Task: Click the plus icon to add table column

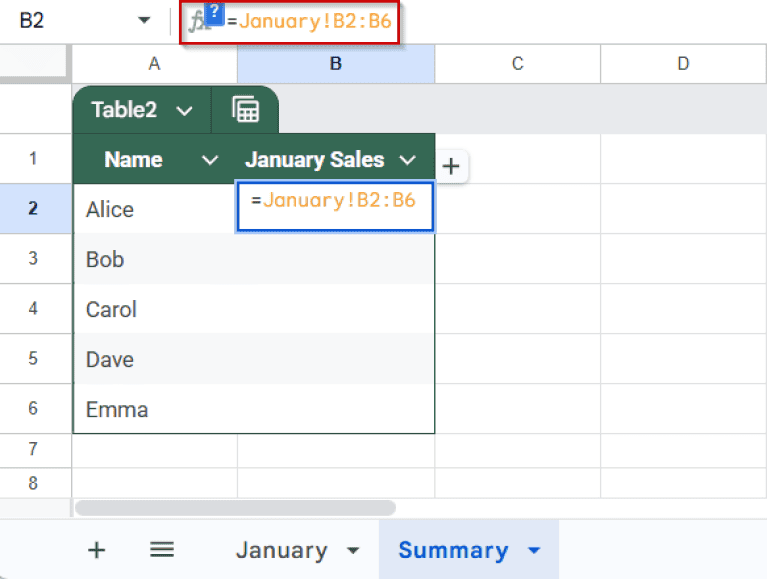Action: [451, 166]
